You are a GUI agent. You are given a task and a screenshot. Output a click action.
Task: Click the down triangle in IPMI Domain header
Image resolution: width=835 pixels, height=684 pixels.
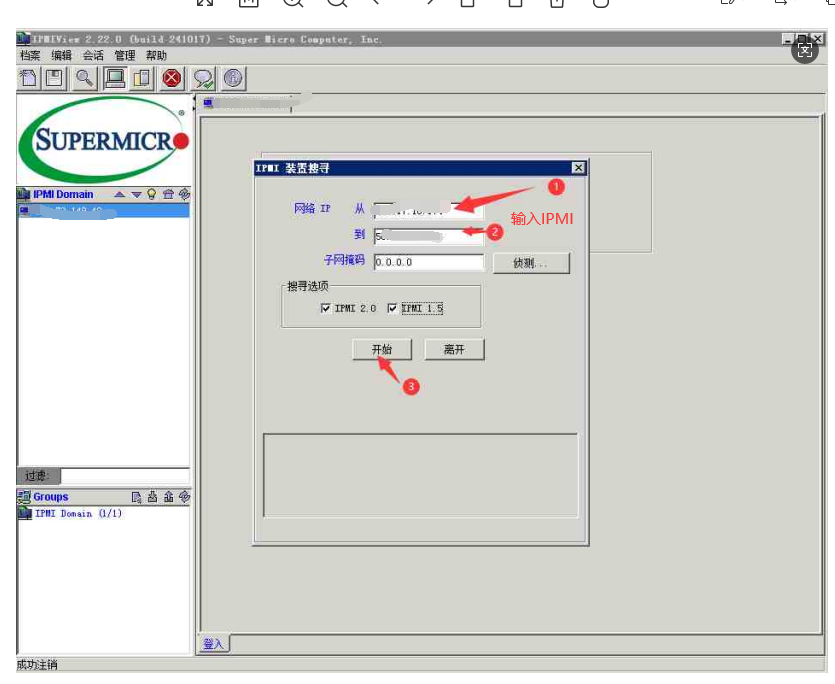point(136,194)
